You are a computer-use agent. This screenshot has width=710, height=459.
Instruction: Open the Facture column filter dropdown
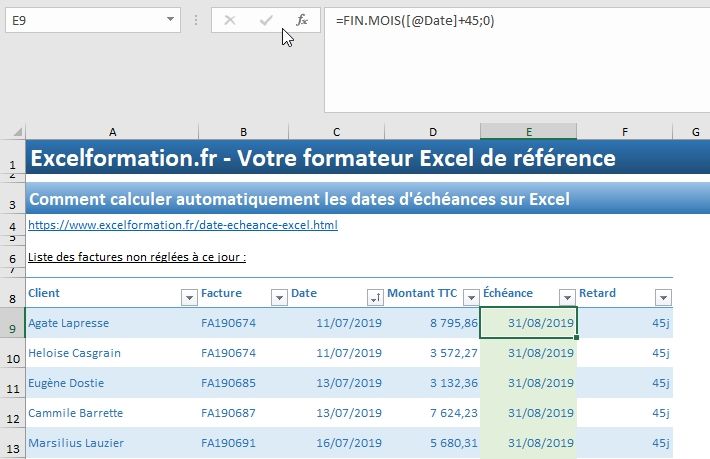pos(278,297)
